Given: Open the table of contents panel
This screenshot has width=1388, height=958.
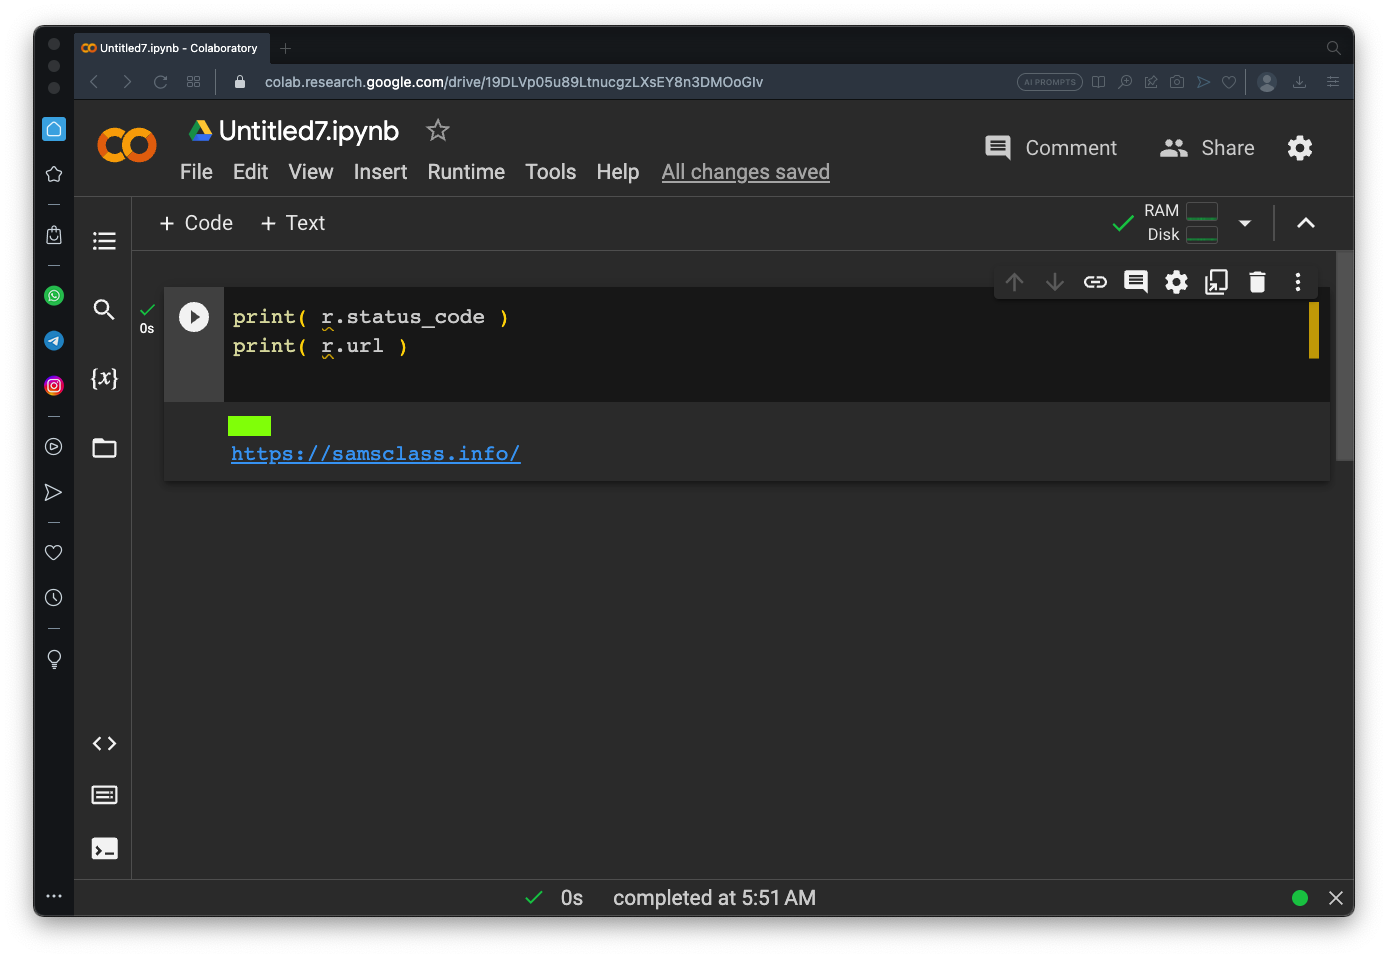Looking at the screenshot, I should [104, 241].
